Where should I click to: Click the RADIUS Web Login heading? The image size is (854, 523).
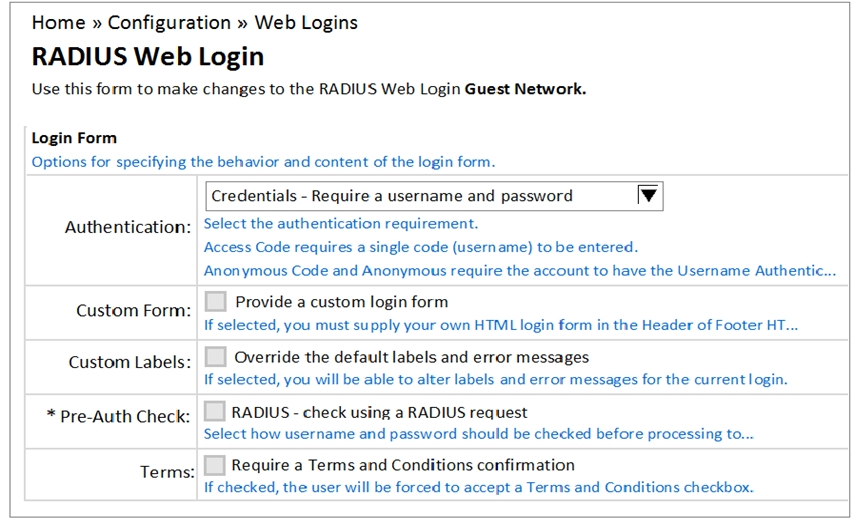pyautogui.click(x=148, y=57)
